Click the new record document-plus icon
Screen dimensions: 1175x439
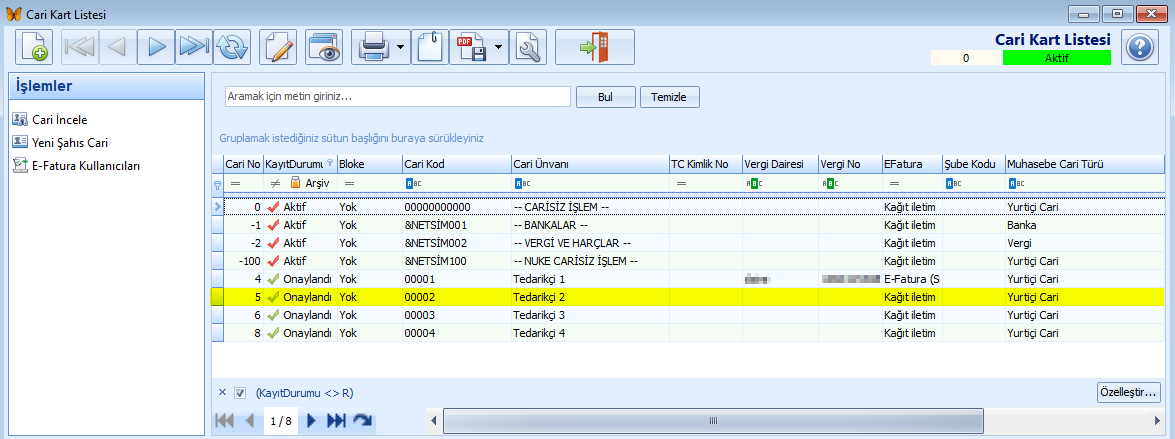[34, 47]
